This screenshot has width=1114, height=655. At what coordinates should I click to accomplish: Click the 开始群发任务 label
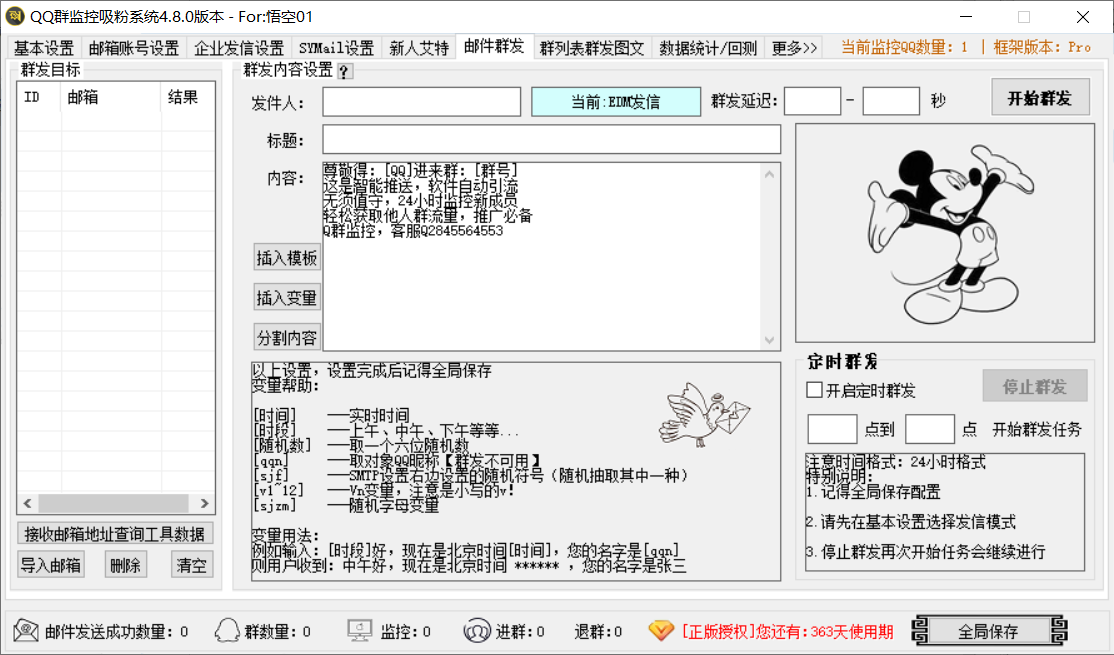click(1037, 429)
